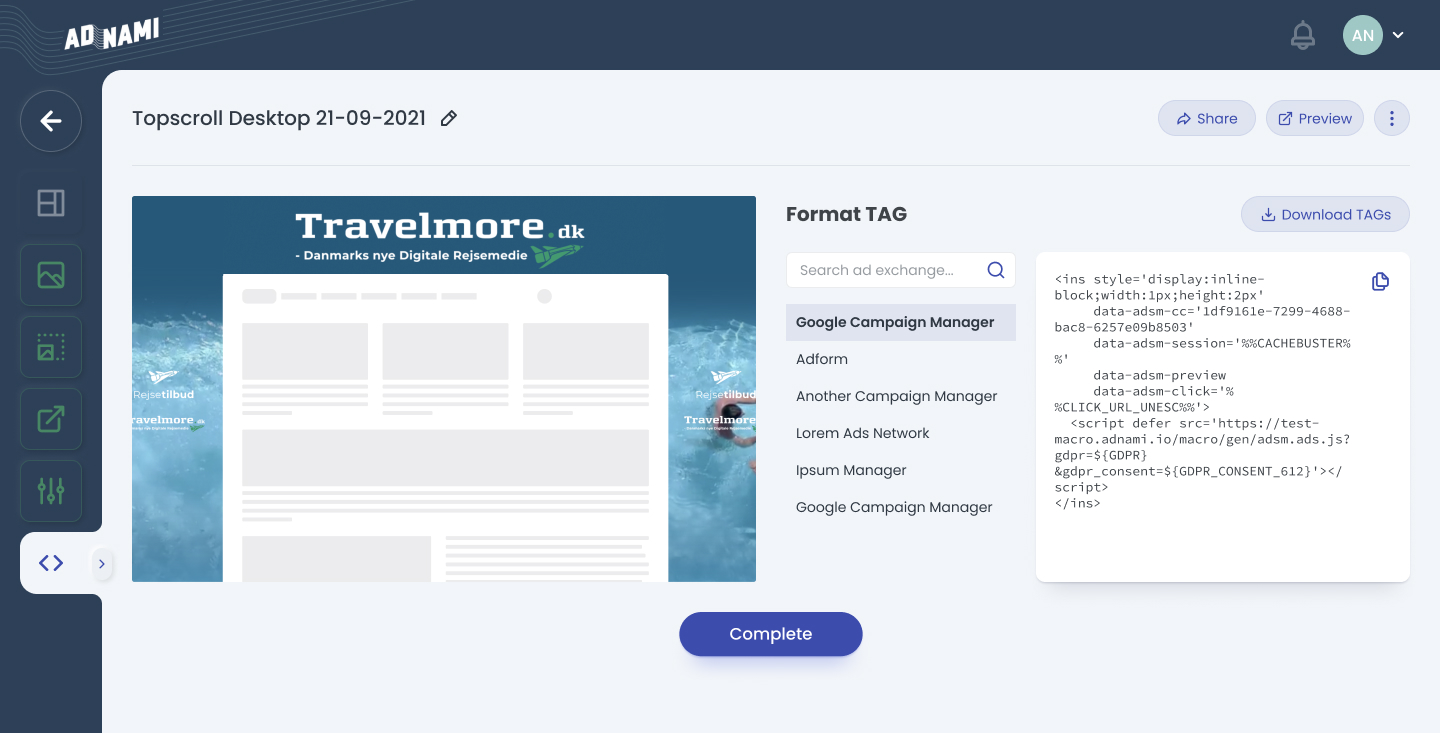Select the code tags sidebar icon
This screenshot has width=1440, height=733.
[51, 563]
